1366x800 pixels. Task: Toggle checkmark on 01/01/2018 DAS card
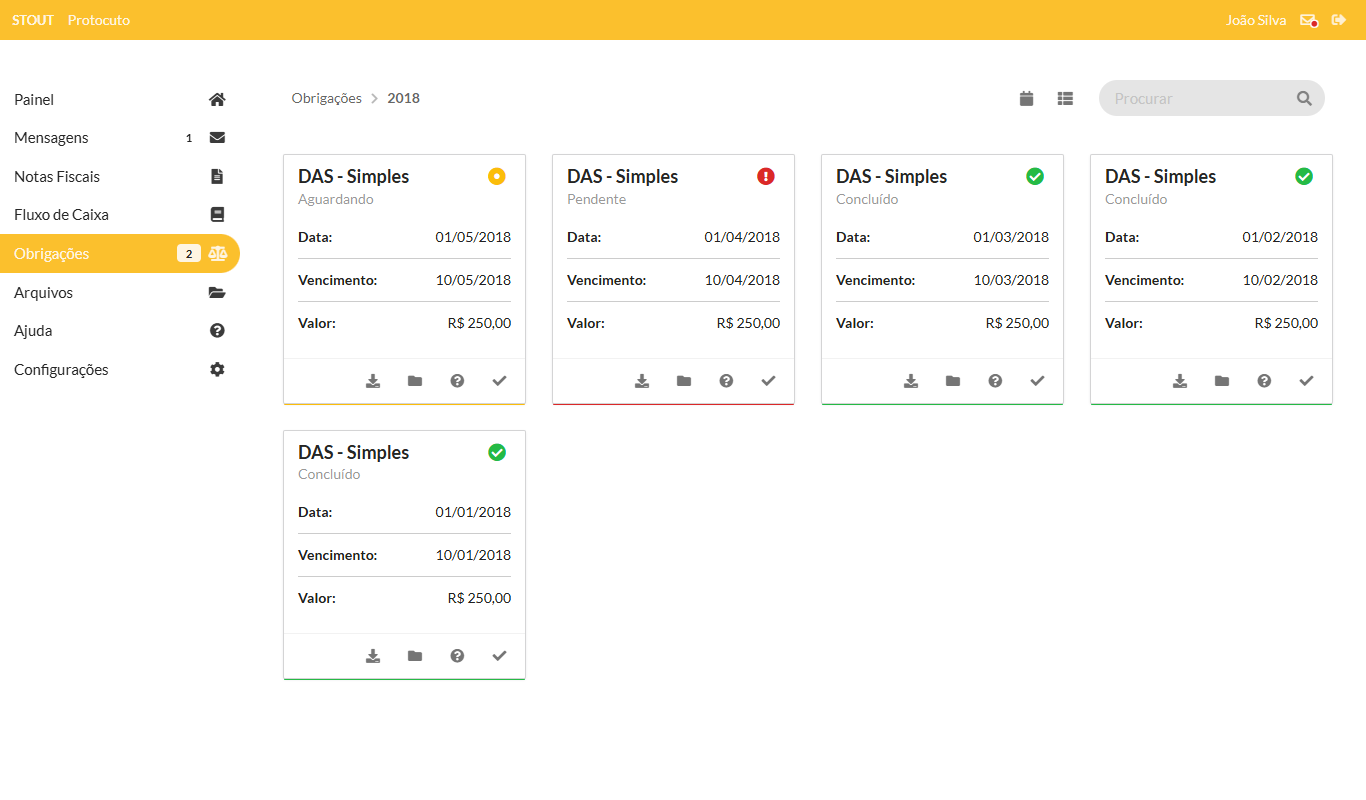coord(500,656)
